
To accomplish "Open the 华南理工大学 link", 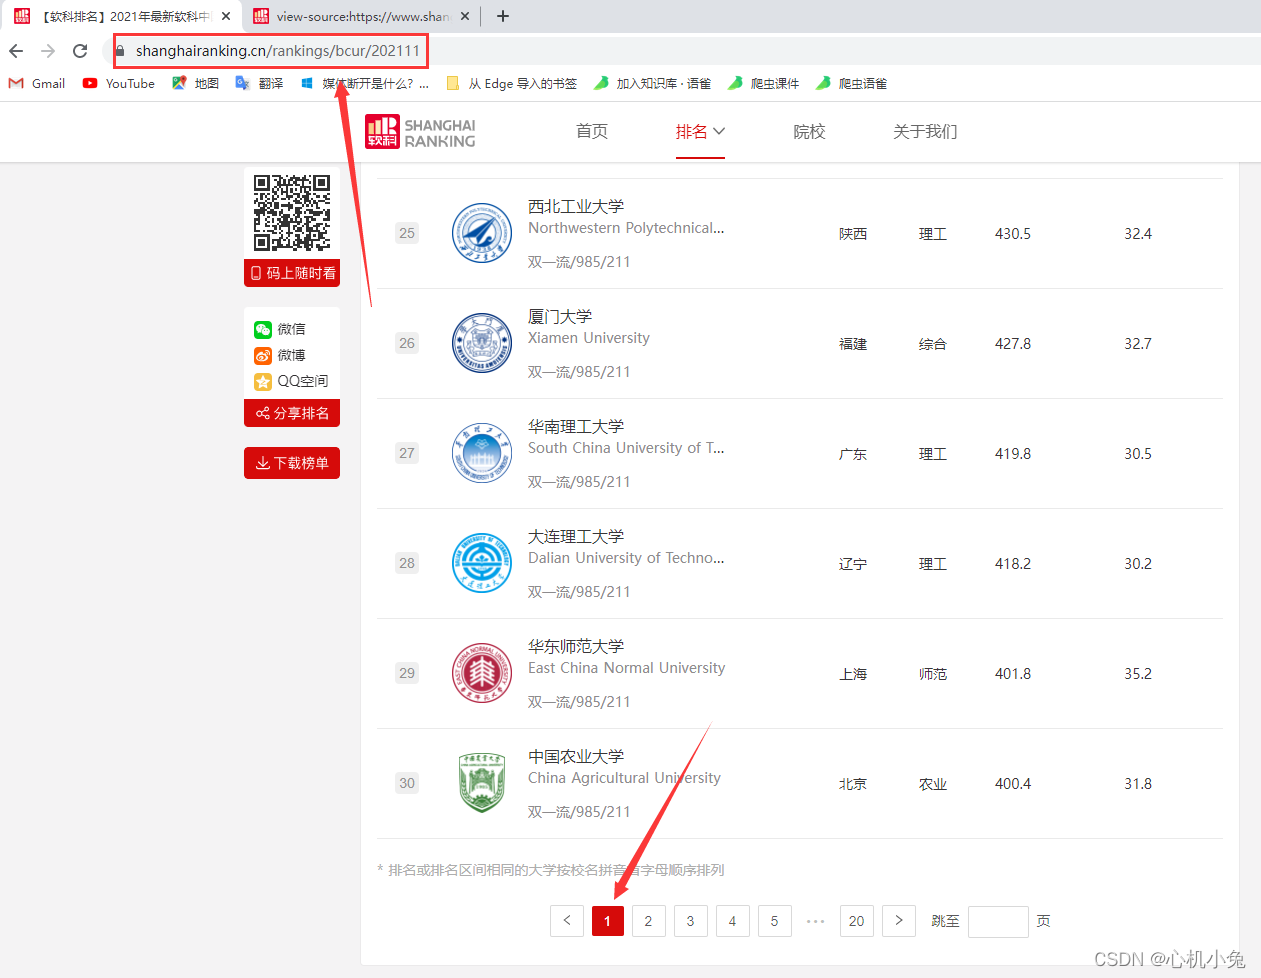I will coord(576,426).
